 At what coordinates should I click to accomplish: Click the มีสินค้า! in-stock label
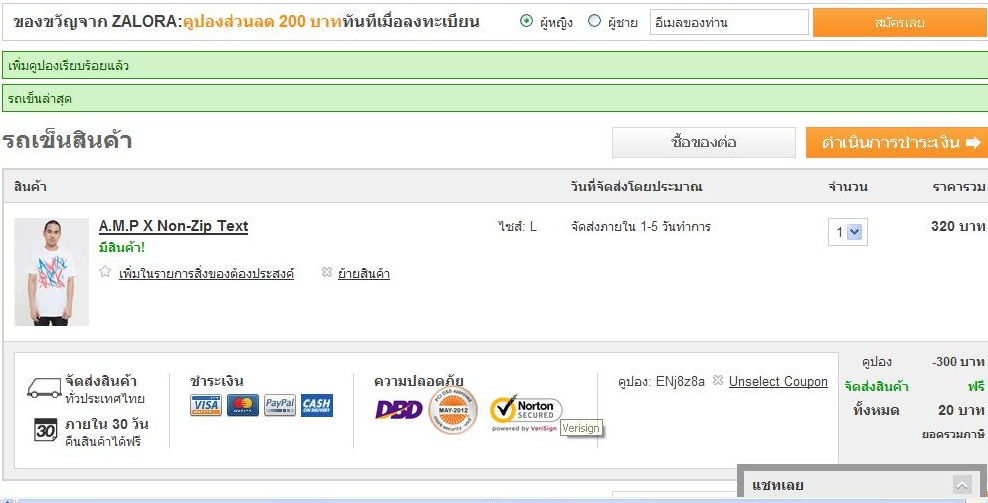pyautogui.click(x=122, y=248)
